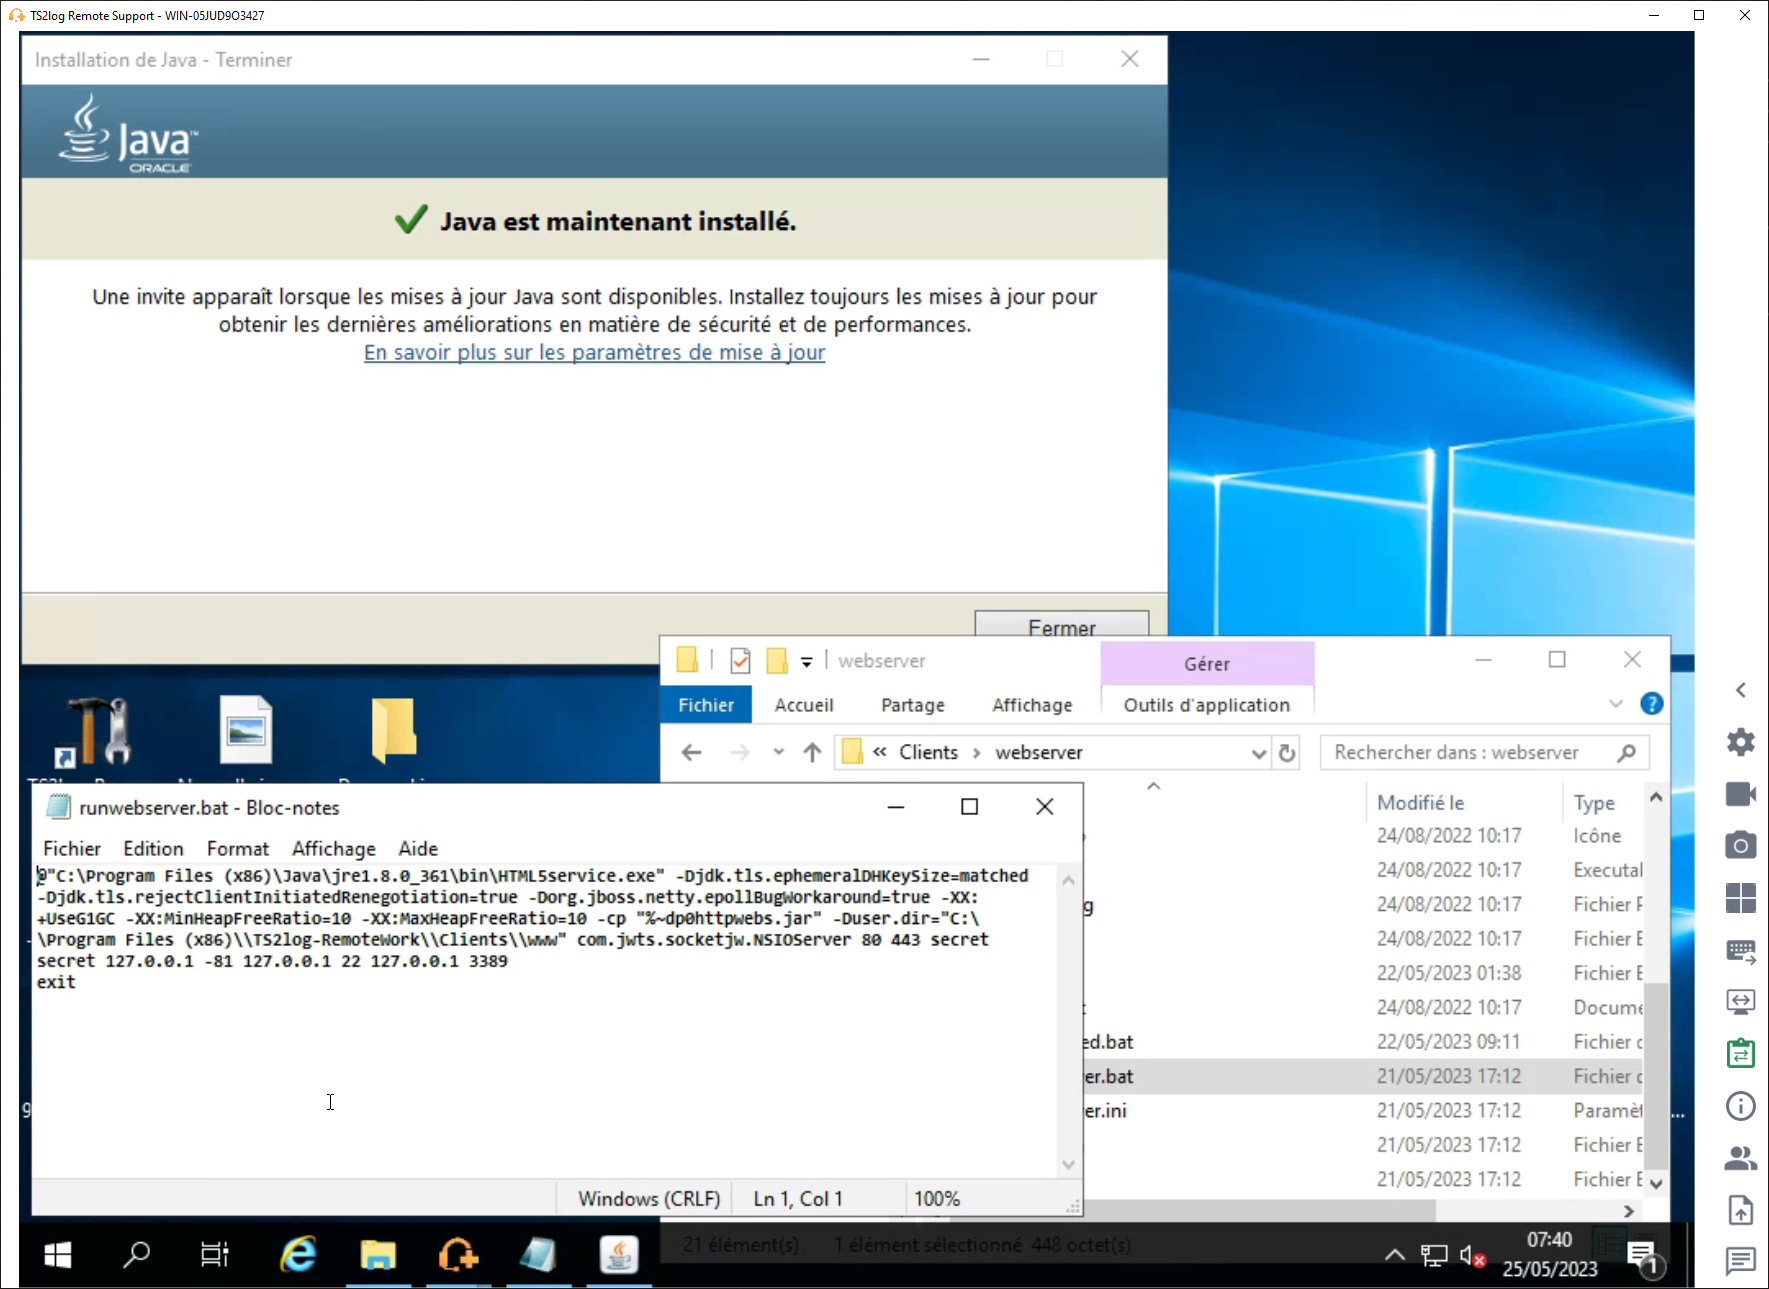Go forward in Explorer navigation

(x=739, y=753)
